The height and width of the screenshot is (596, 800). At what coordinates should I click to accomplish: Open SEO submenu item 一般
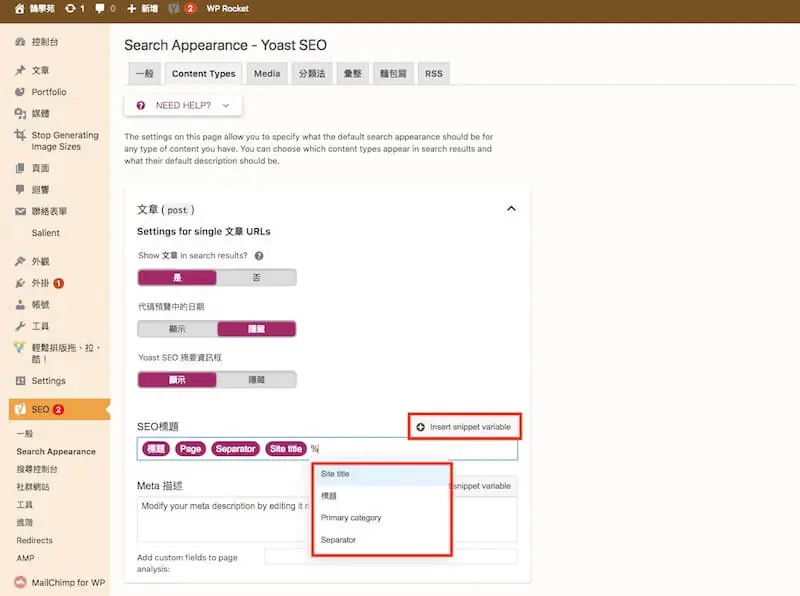[24, 434]
